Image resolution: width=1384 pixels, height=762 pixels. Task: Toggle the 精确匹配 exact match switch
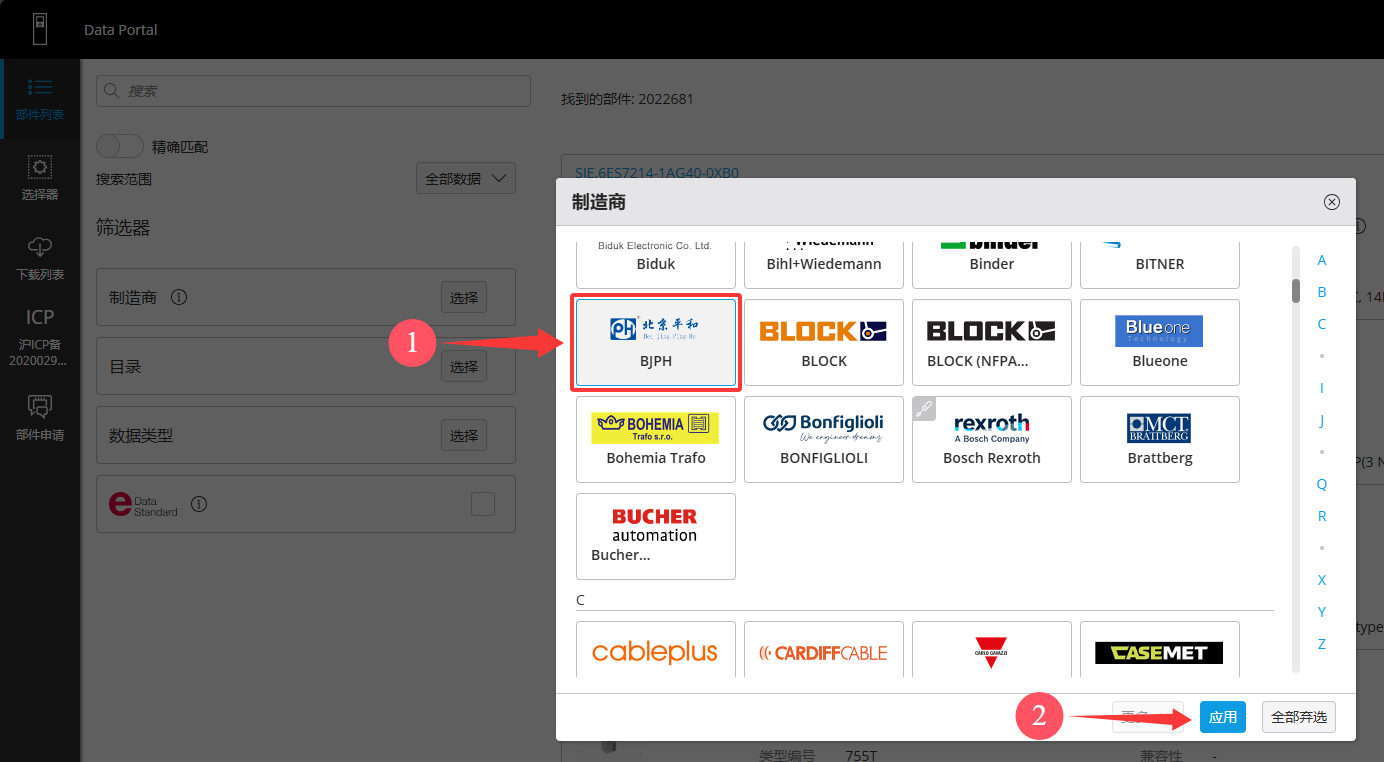click(x=120, y=146)
